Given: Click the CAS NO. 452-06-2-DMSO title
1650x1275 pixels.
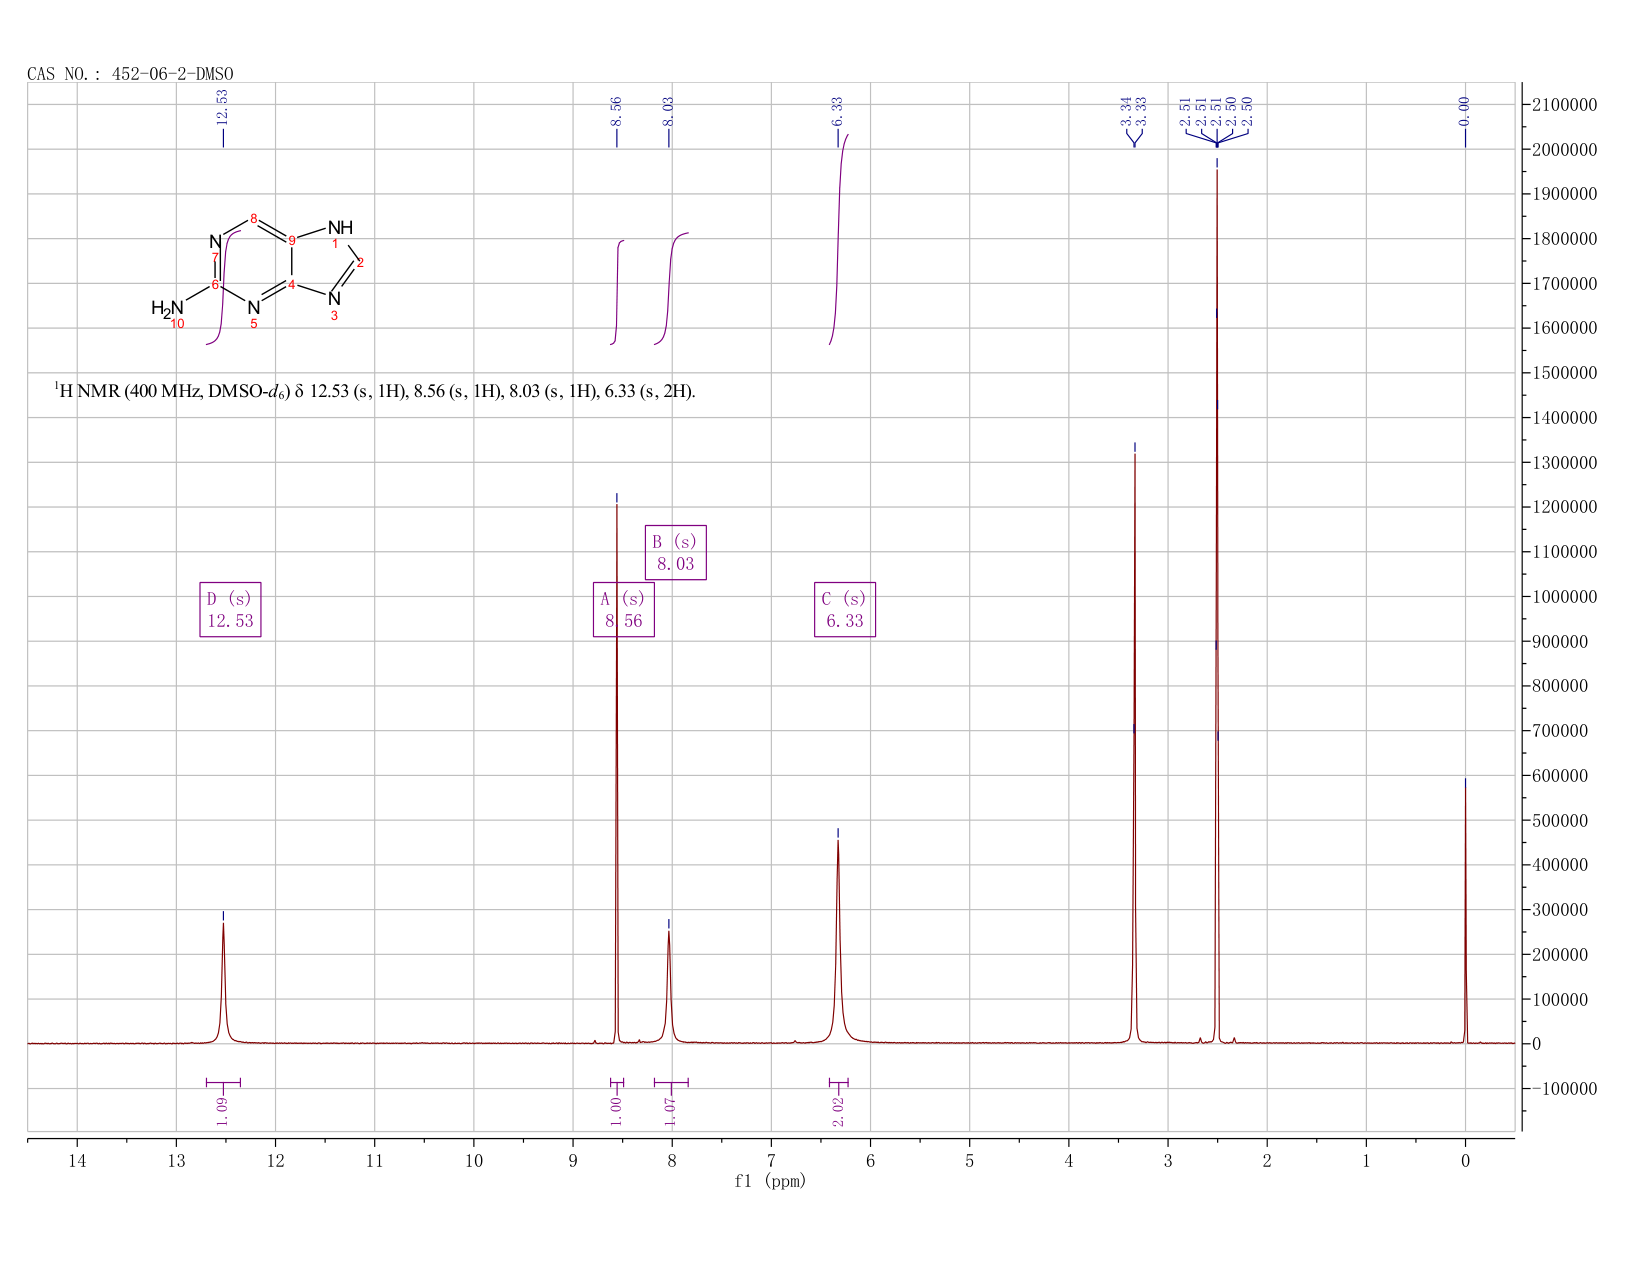Looking at the screenshot, I should point(130,74).
